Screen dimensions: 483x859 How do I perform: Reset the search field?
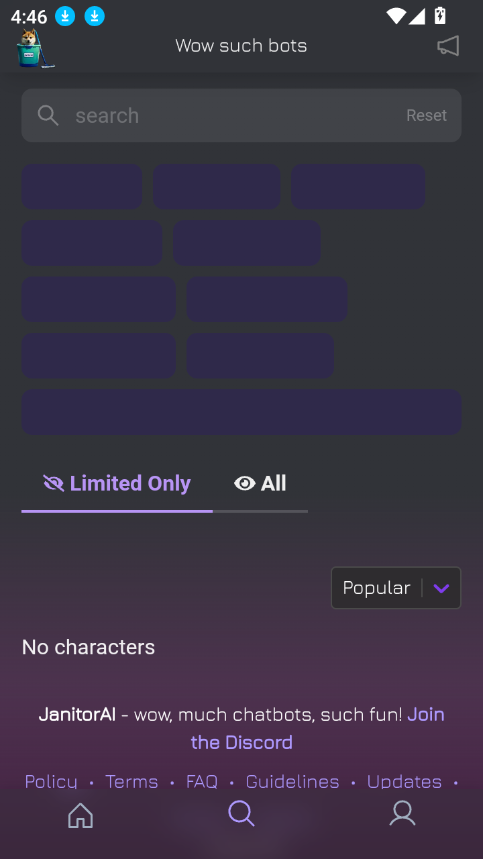427,116
